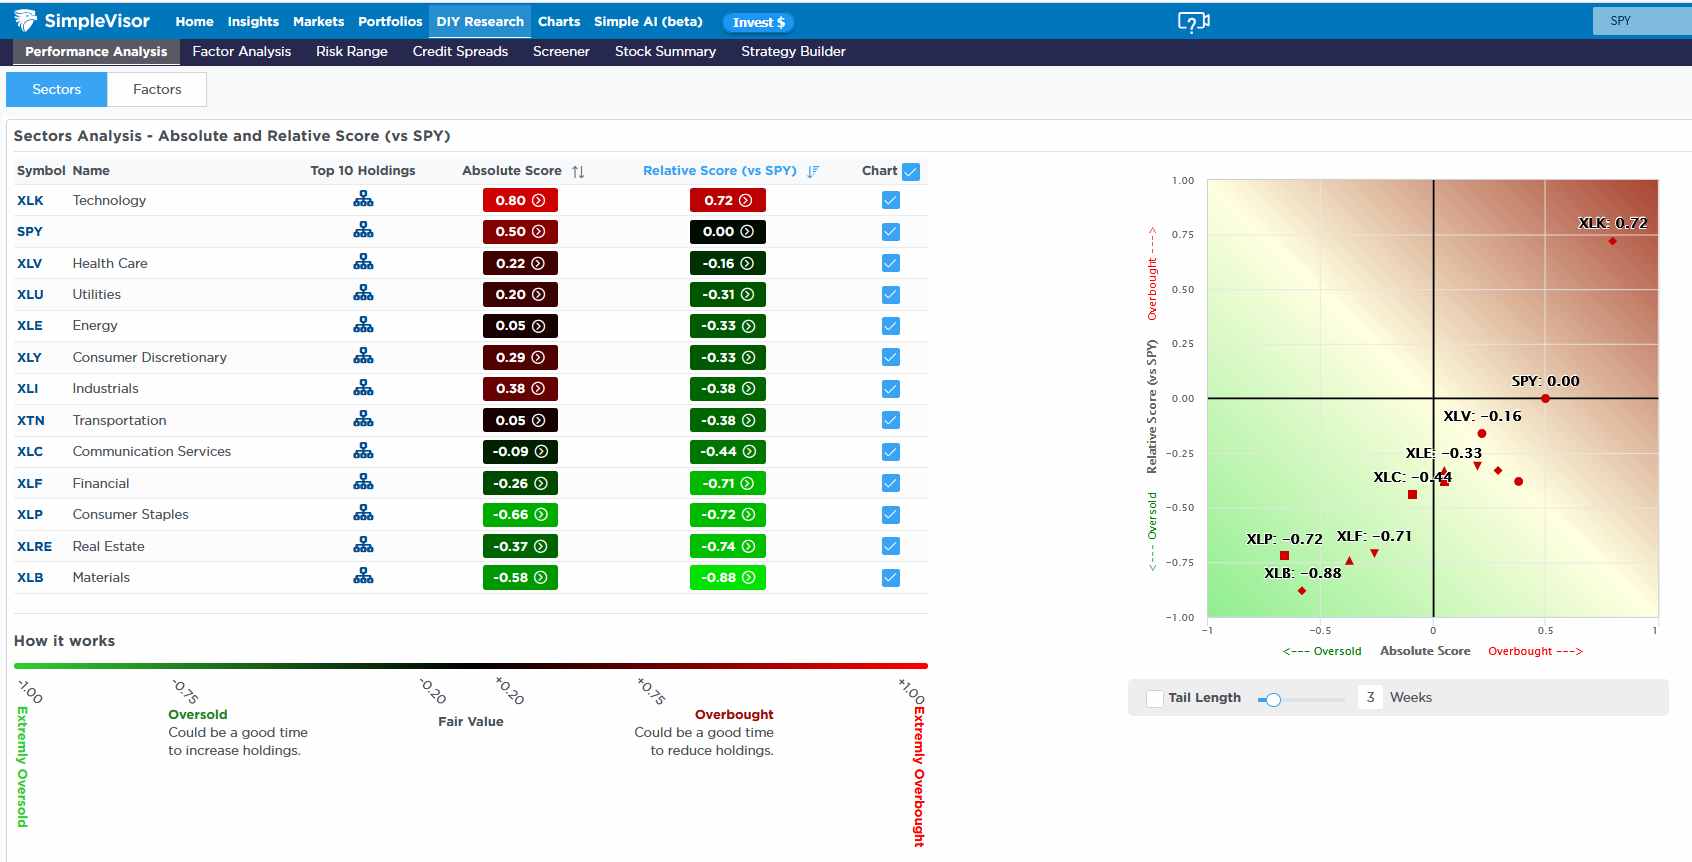
Task: Sort by Absolute Score arrows icon
Action: click(578, 172)
